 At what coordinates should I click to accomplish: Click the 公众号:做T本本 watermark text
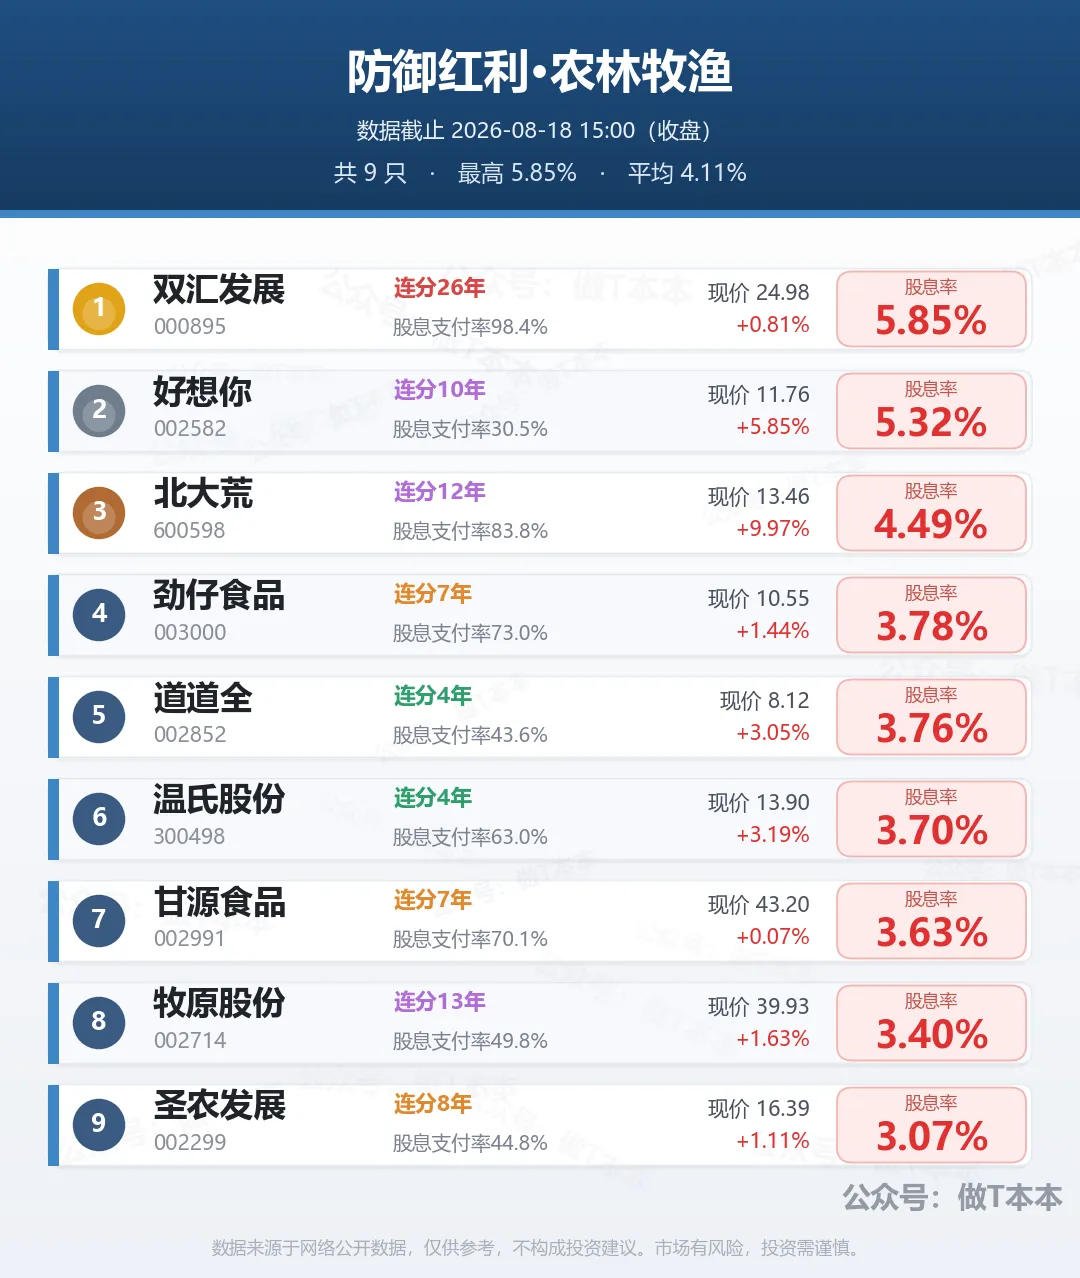pos(952,1197)
